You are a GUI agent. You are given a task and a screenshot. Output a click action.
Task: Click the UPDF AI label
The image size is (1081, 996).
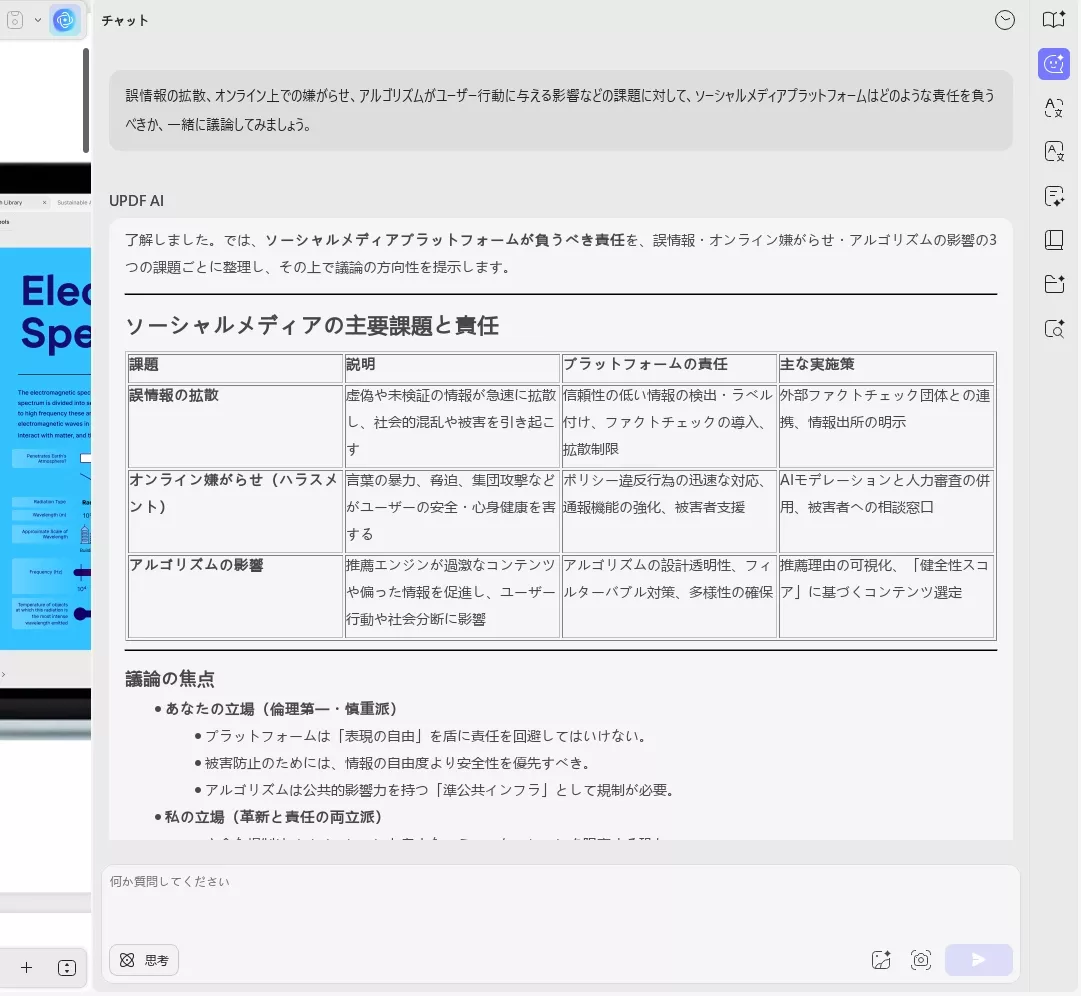pos(137,201)
